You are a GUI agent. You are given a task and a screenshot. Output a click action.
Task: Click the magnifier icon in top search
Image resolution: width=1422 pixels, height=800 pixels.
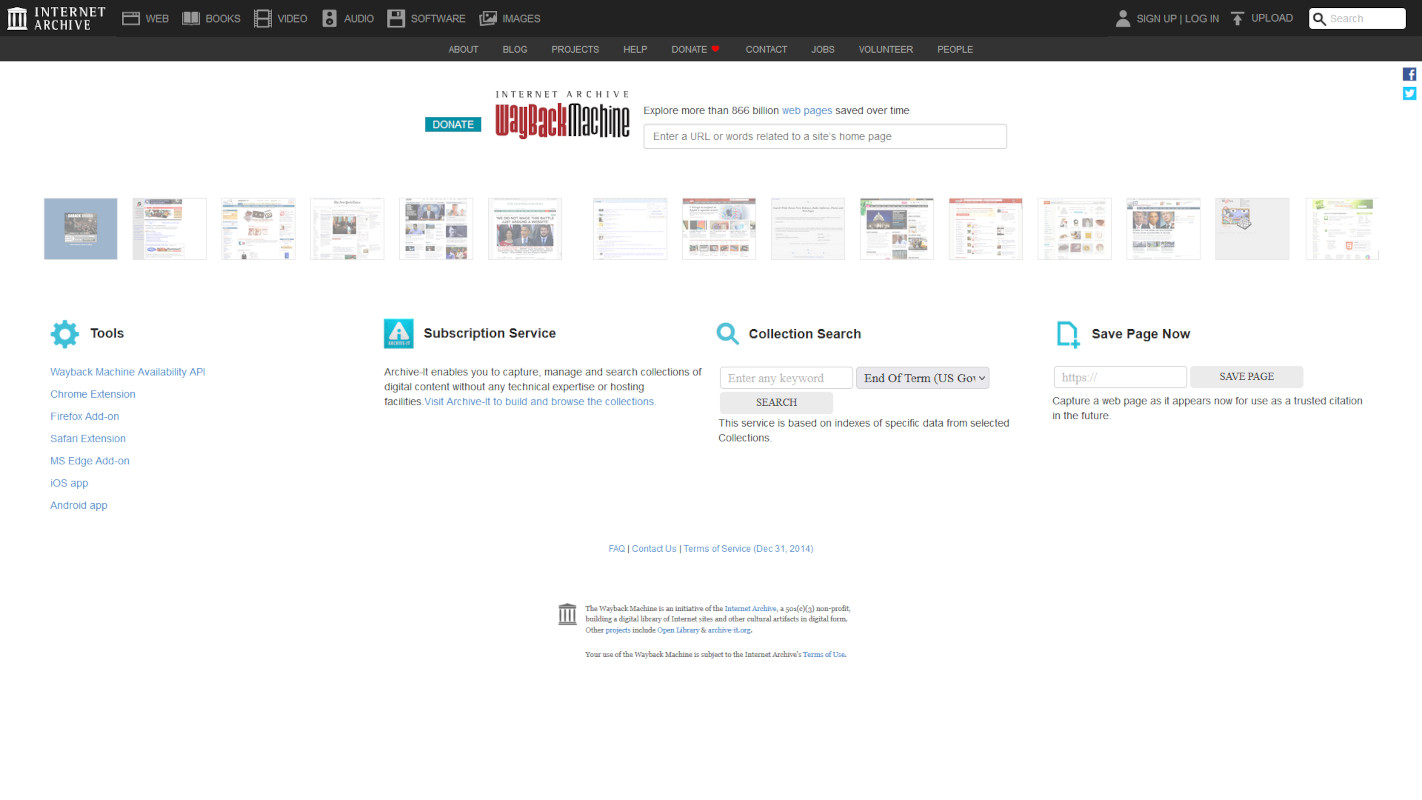coord(1319,19)
